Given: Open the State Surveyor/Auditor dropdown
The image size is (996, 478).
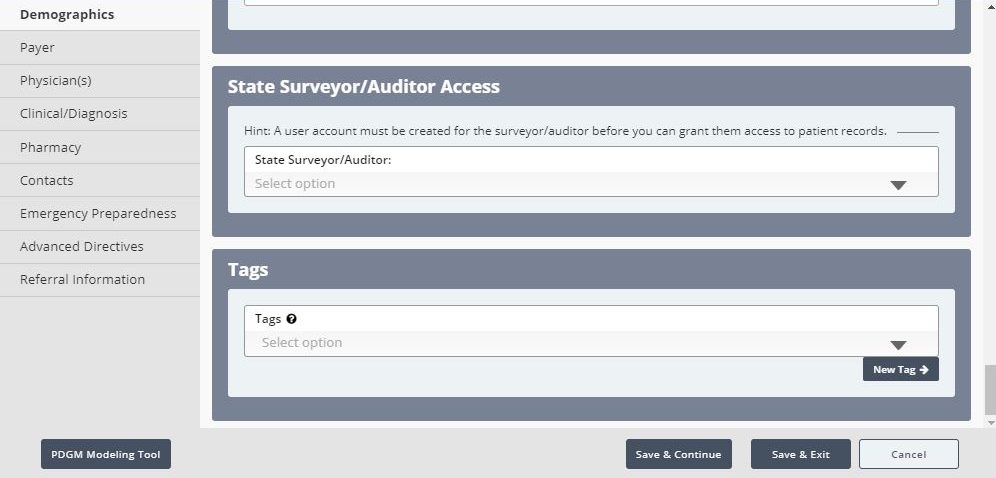Looking at the screenshot, I should pos(590,184).
